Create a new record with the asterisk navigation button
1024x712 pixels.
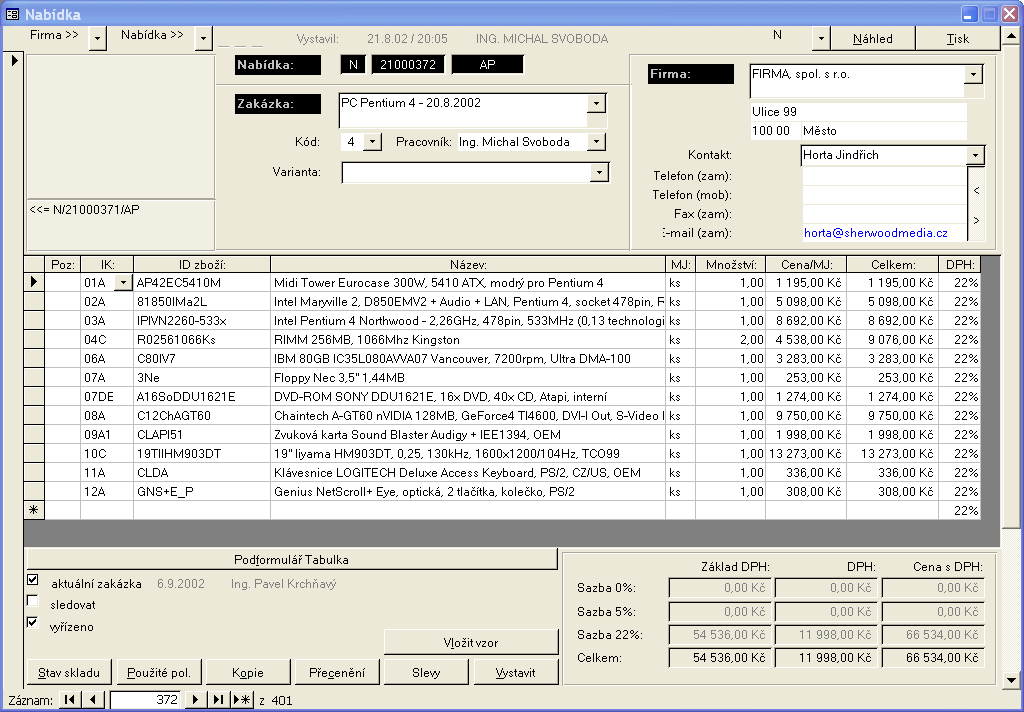click(x=242, y=700)
